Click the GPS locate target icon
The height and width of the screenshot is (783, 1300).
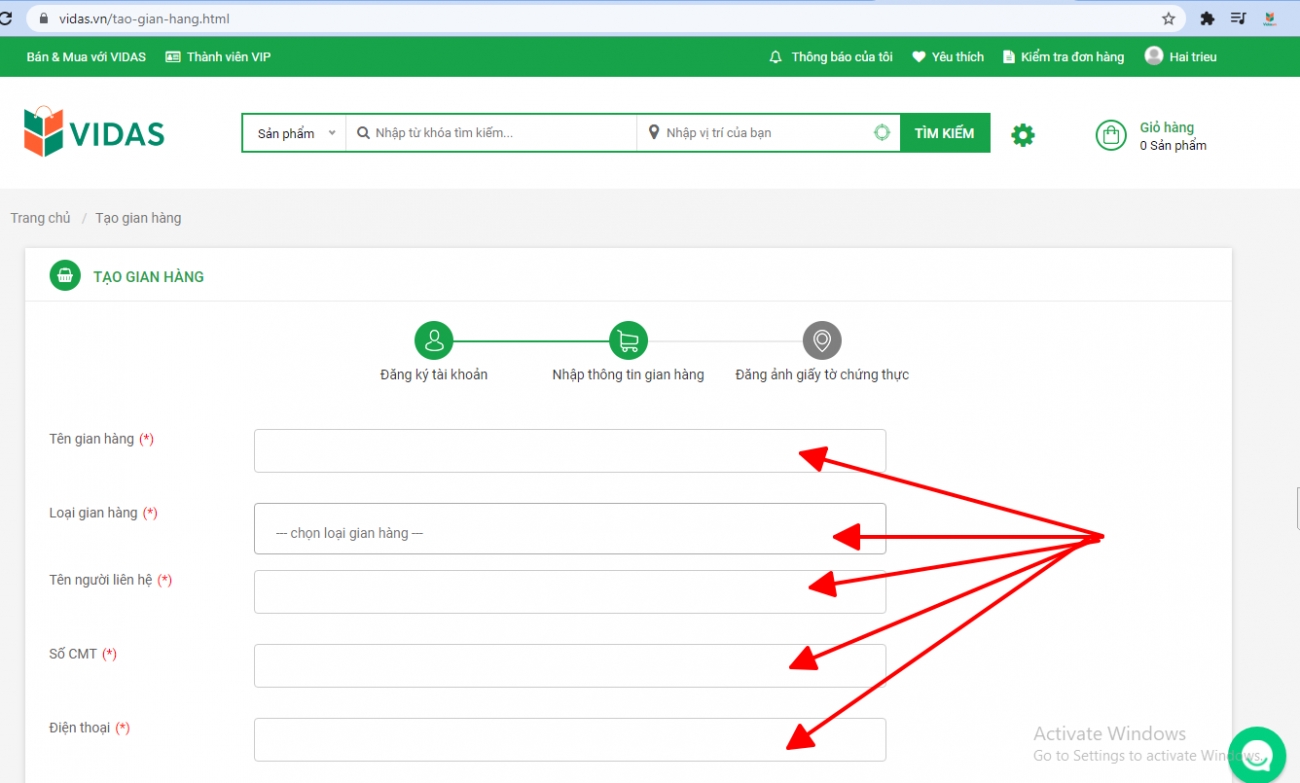pyautogui.click(x=881, y=133)
